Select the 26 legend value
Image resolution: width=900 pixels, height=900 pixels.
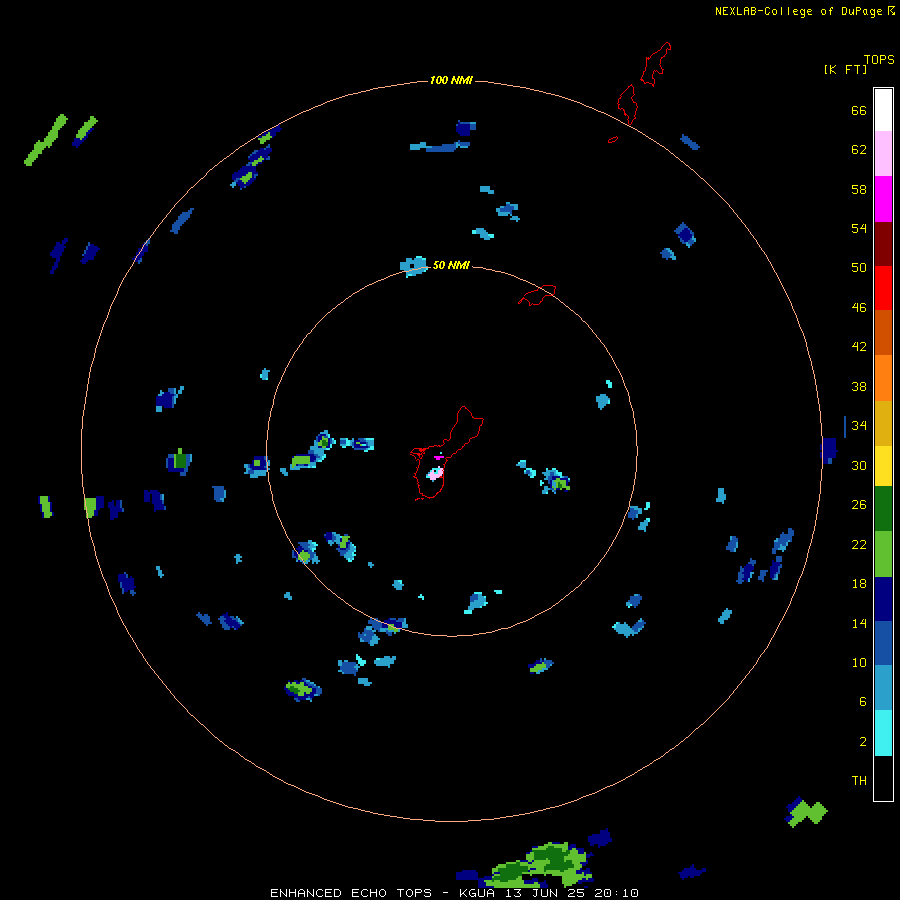859,505
